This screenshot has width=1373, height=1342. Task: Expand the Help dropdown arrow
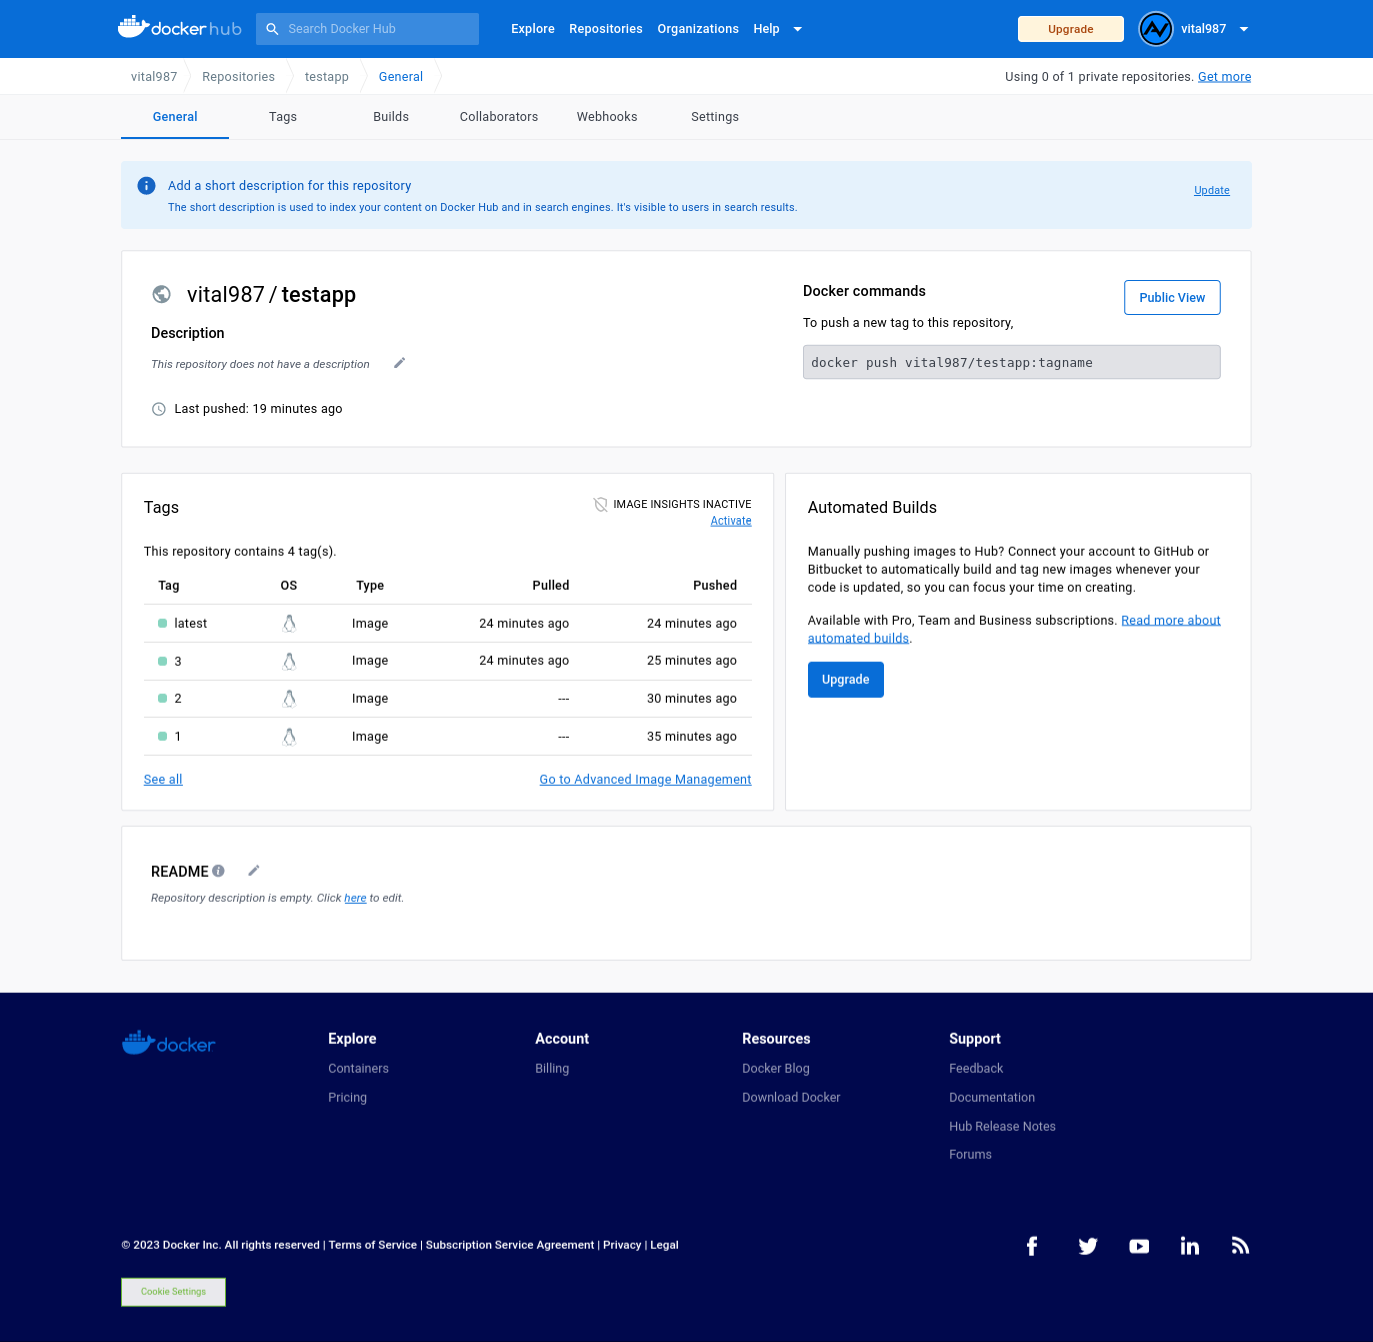pos(798,29)
